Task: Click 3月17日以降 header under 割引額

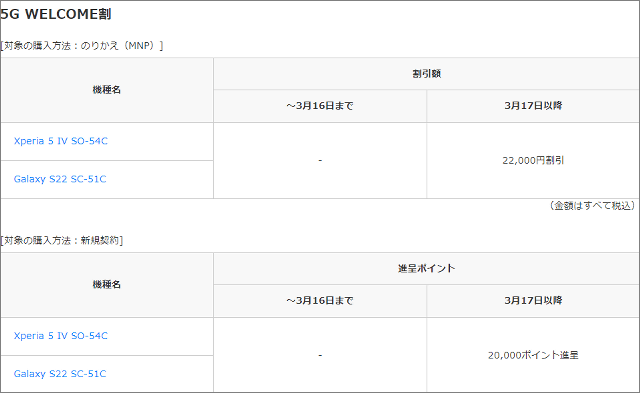Action: (x=533, y=106)
